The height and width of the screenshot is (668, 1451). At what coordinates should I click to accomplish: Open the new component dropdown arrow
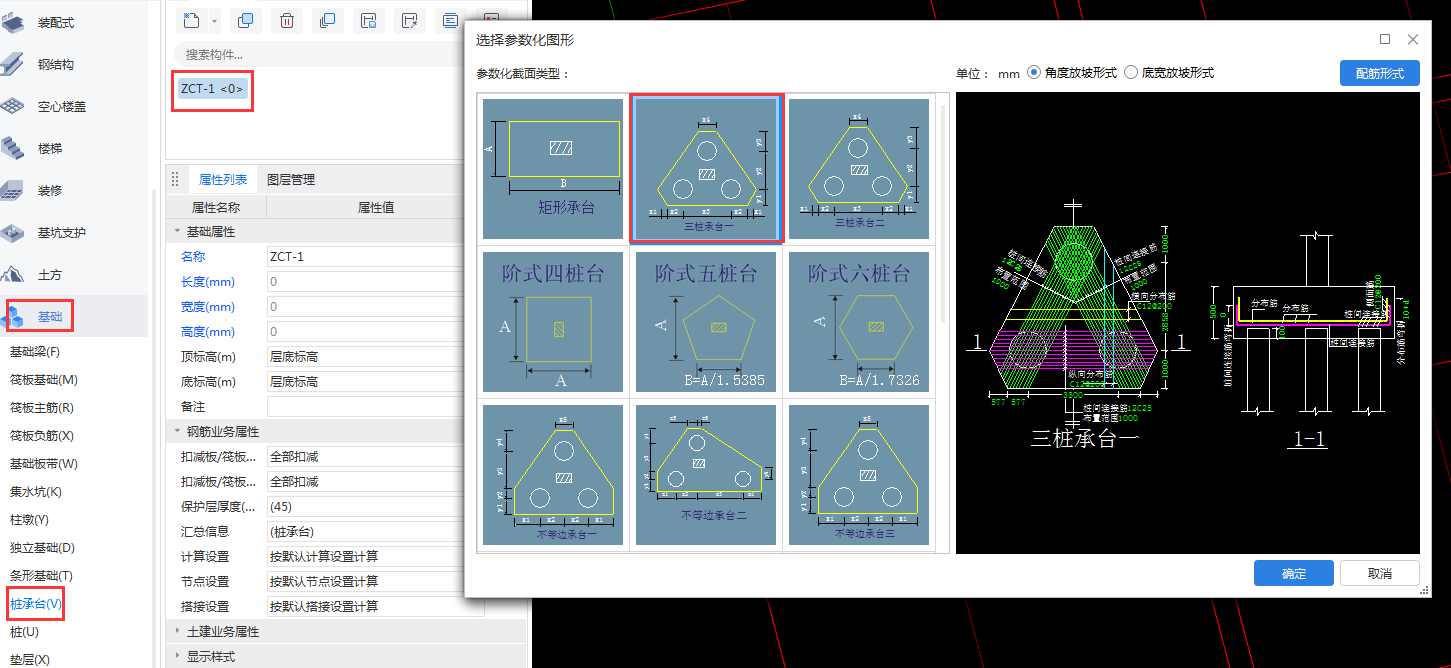pyautogui.click(x=215, y=21)
